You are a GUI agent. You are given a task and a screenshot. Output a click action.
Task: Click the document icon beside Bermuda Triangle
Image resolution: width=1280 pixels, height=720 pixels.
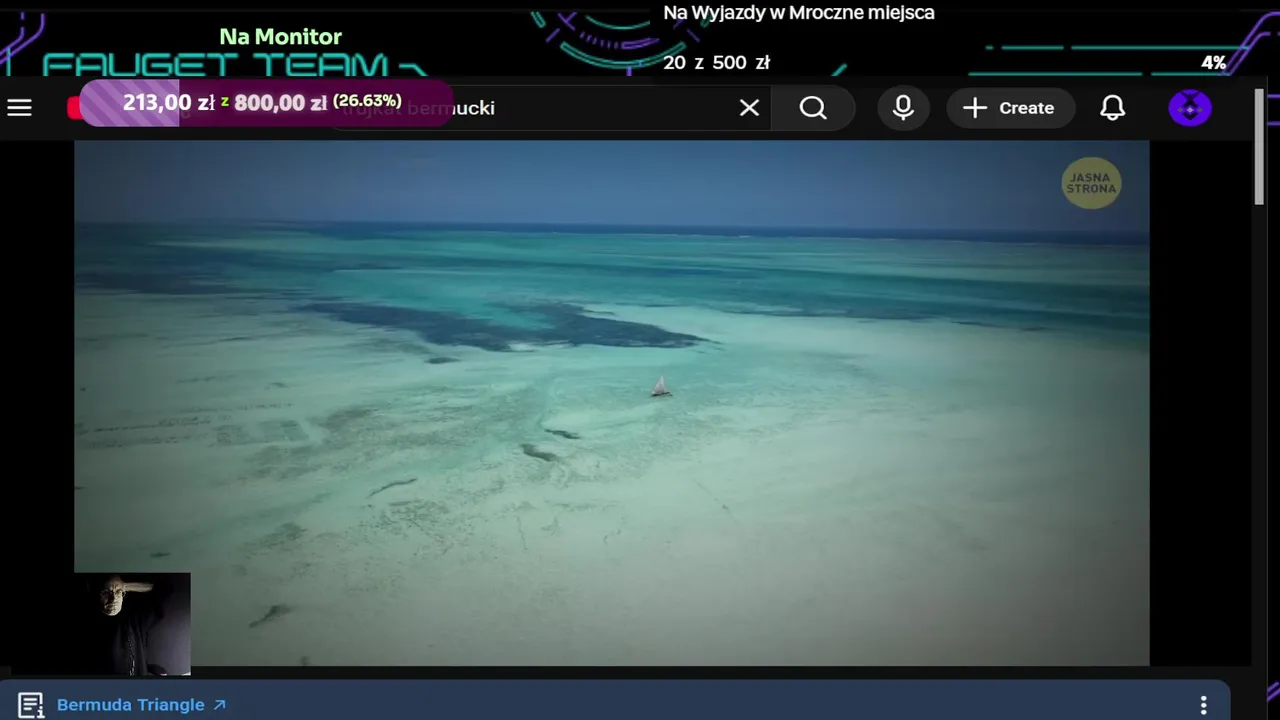point(31,705)
